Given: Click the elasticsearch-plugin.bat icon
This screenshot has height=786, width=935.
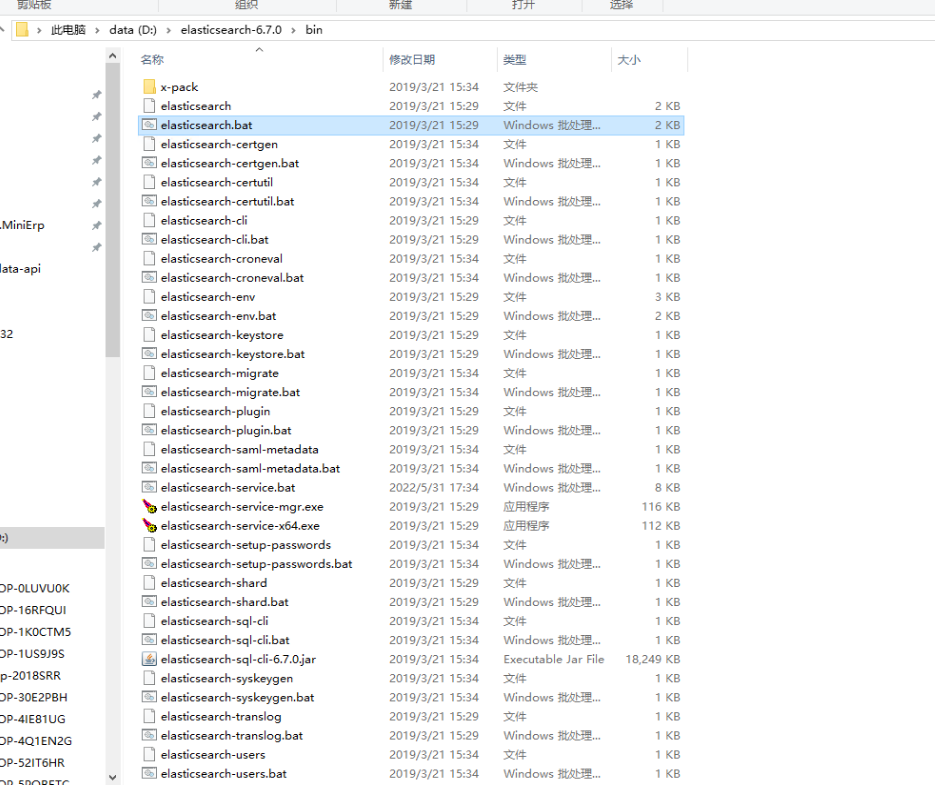Looking at the screenshot, I should click(x=150, y=431).
